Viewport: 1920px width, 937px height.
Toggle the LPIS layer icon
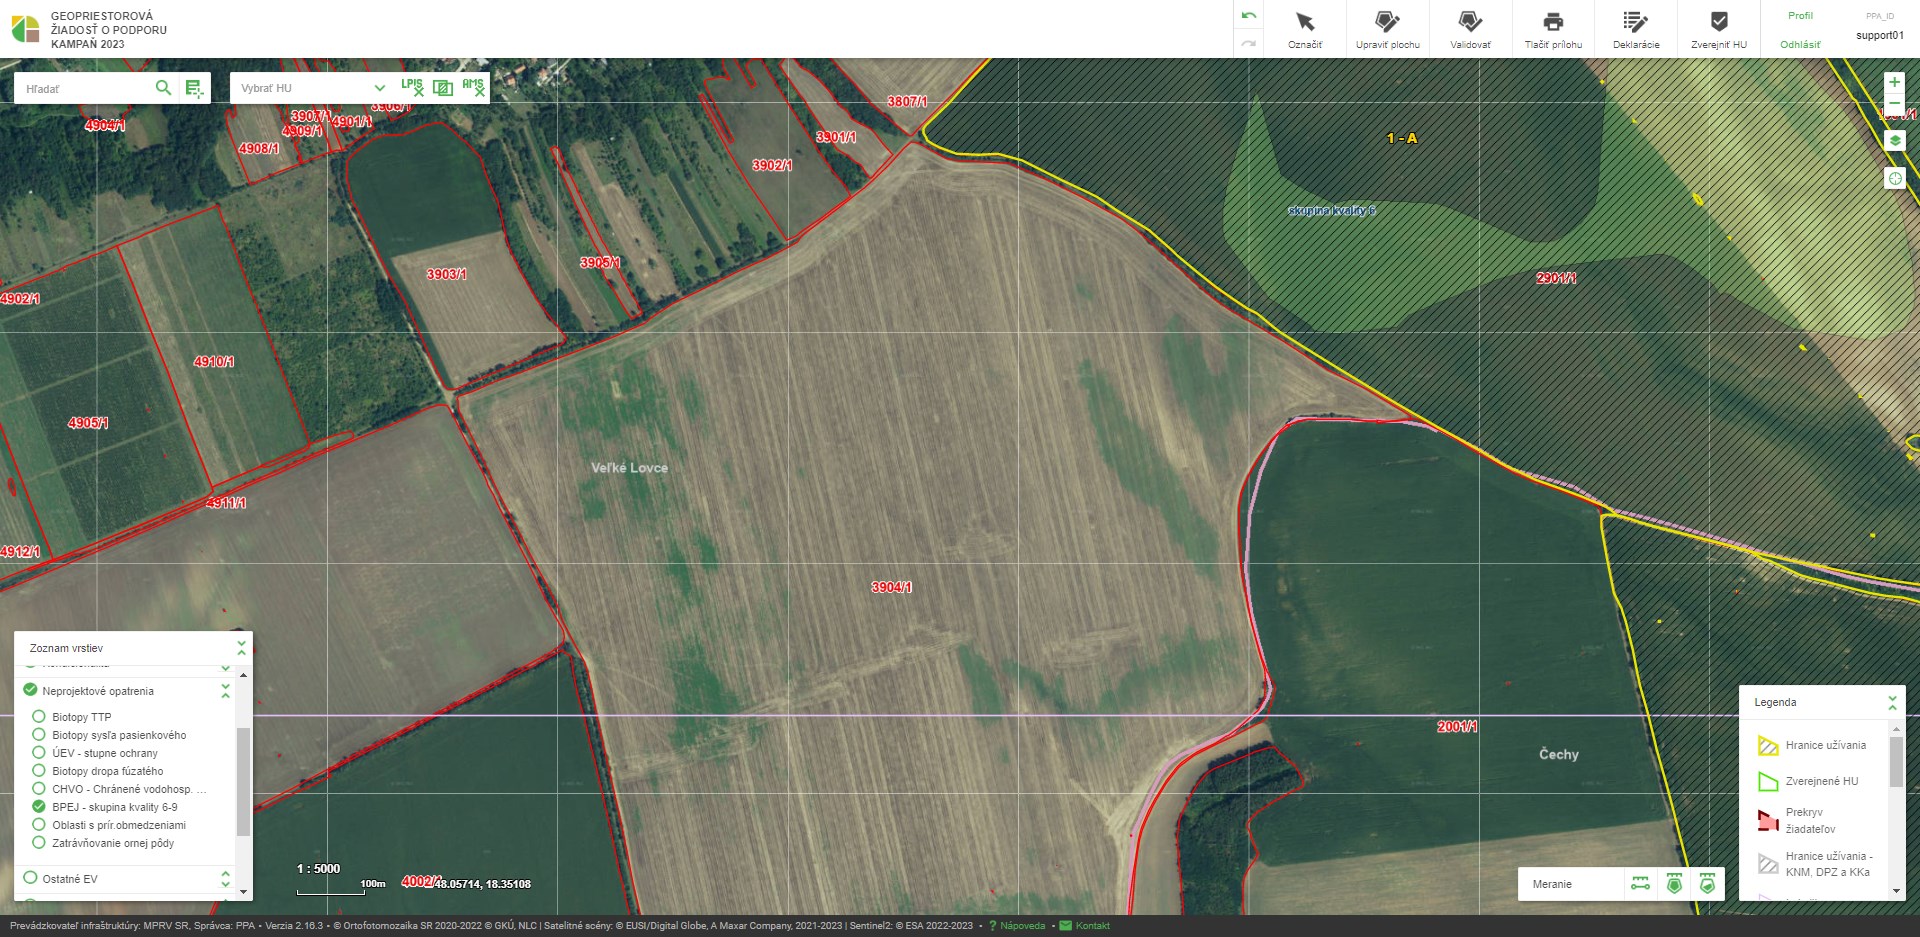(412, 87)
